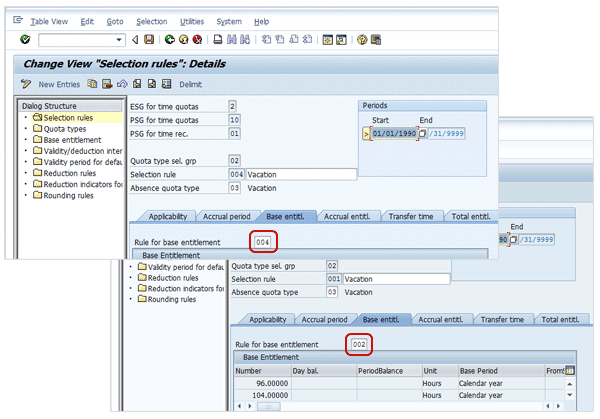Open the Edit menu

tap(87, 22)
